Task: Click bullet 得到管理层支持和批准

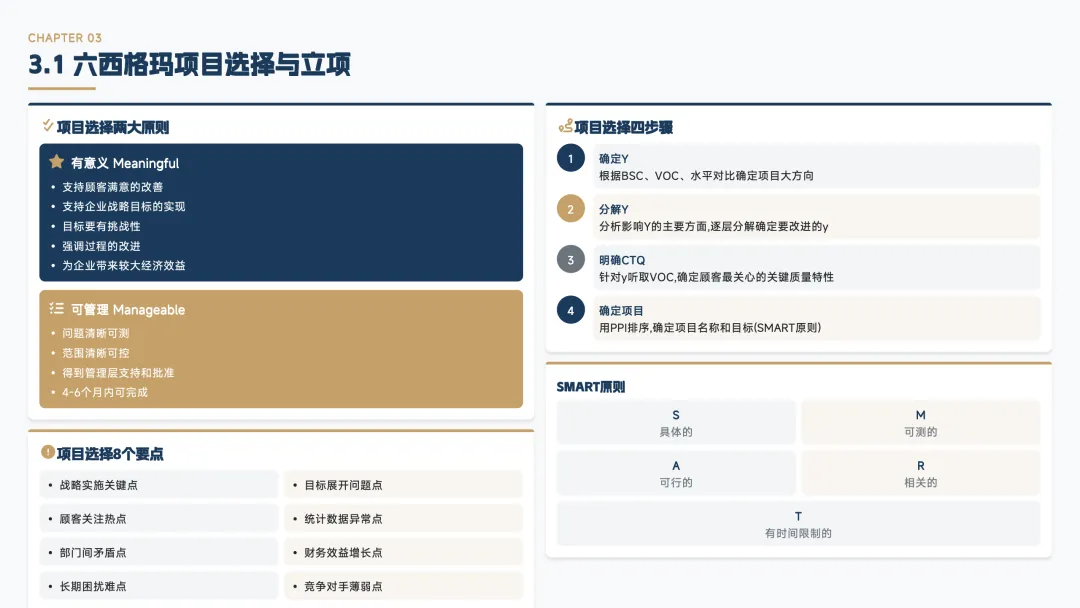Action: [118, 373]
